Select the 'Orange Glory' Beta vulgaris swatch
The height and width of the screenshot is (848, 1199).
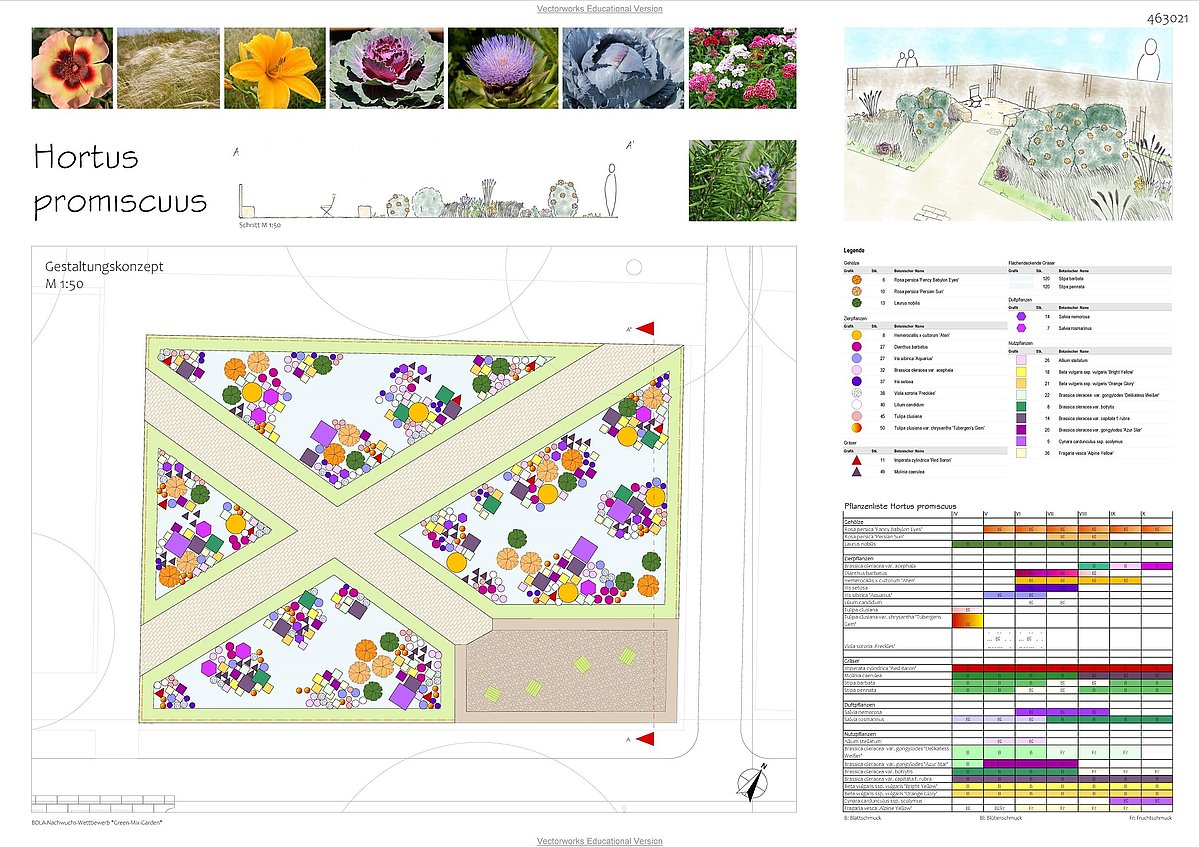tap(1021, 383)
